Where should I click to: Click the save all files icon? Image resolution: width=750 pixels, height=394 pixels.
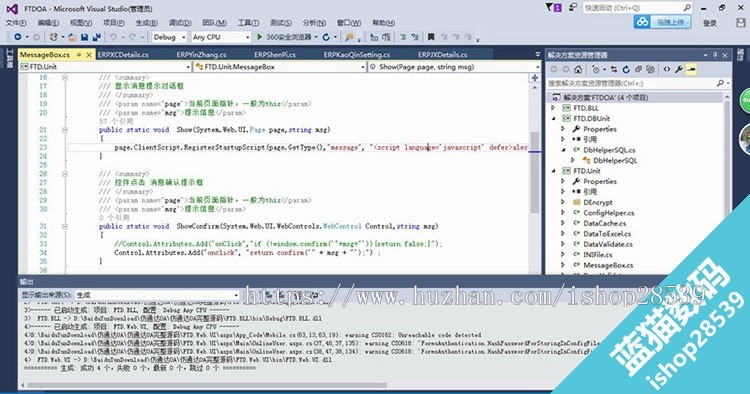click(97, 37)
